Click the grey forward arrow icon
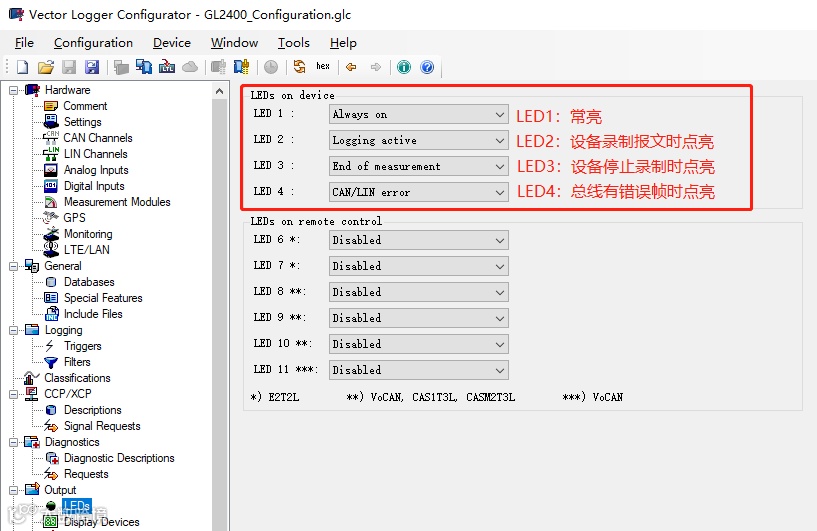The height and width of the screenshot is (531, 817). (375, 67)
